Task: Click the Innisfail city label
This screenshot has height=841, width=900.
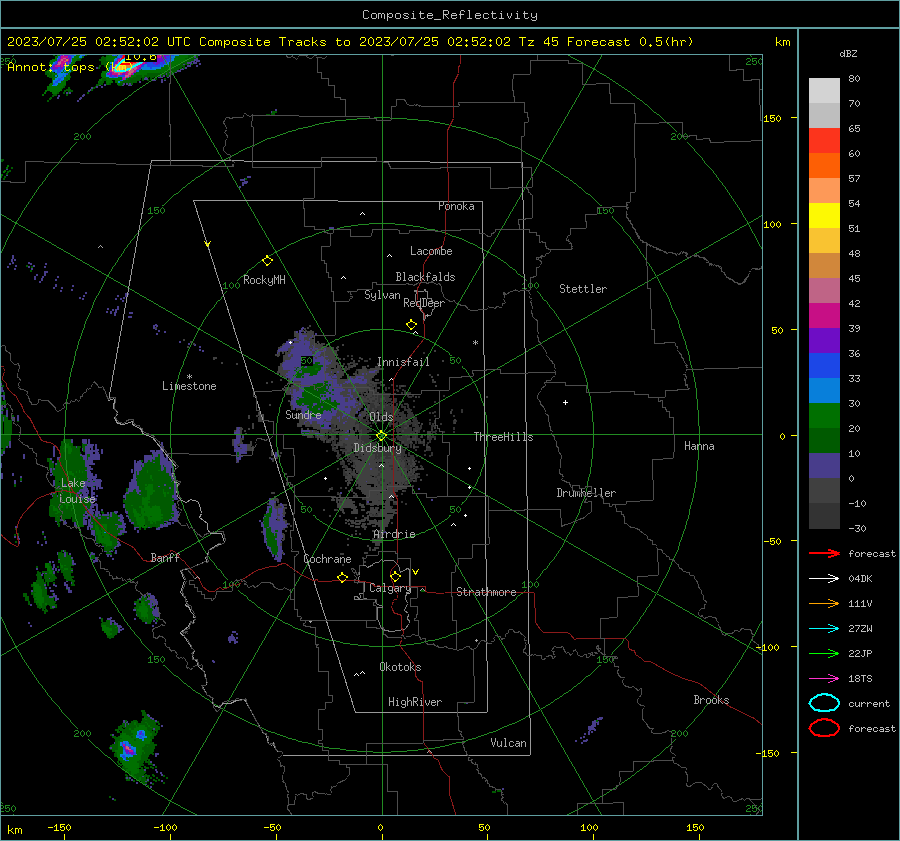Action: pyautogui.click(x=403, y=362)
